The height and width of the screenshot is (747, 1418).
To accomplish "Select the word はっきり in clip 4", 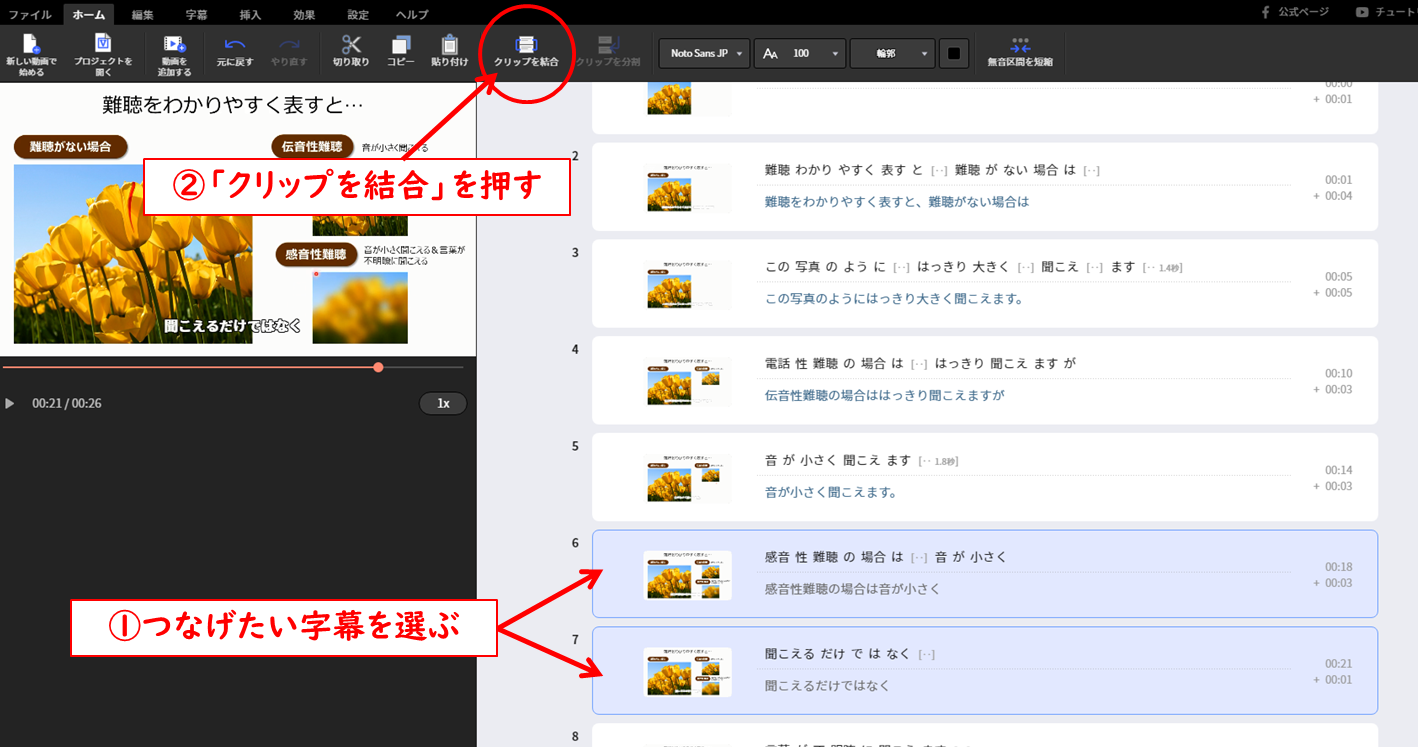I will pos(959,364).
